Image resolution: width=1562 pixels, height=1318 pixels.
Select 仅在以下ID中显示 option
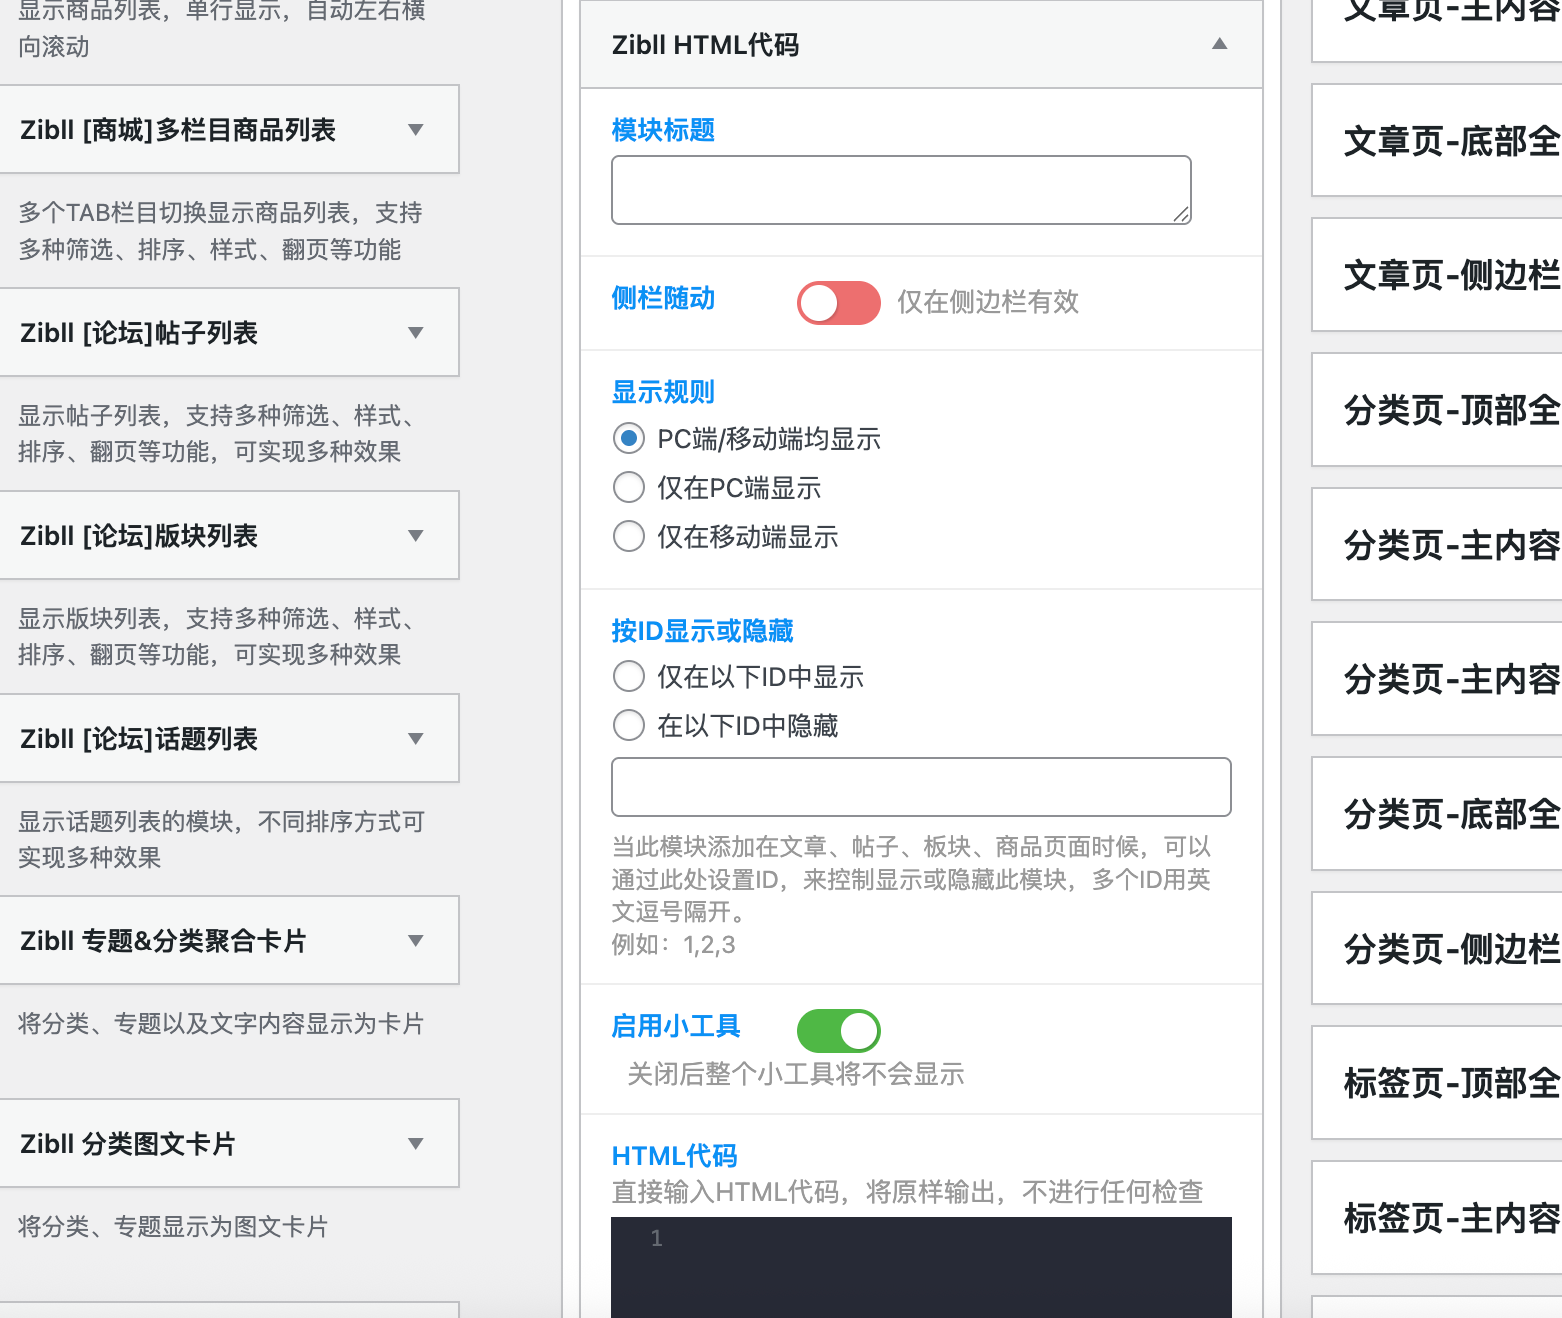pos(628,676)
